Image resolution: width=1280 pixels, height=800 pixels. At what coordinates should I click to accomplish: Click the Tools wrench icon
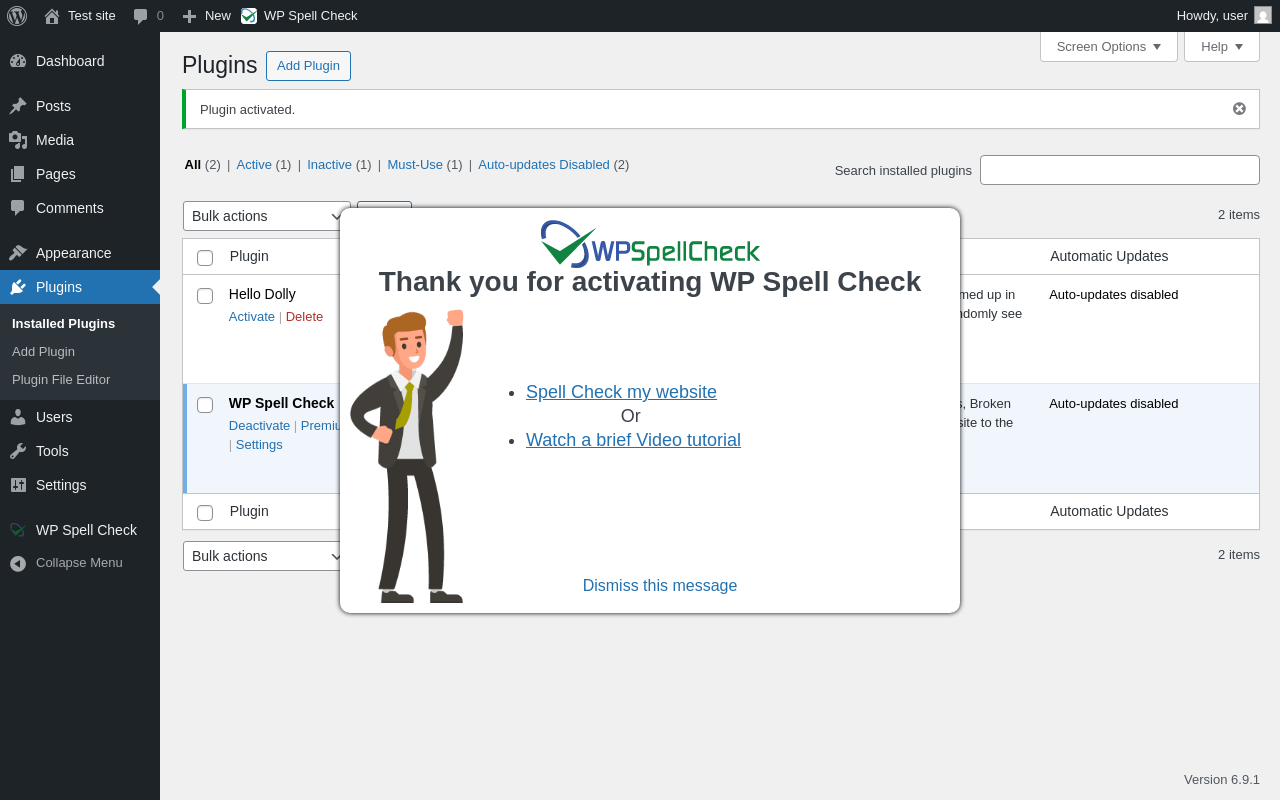[x=18, y=451]
